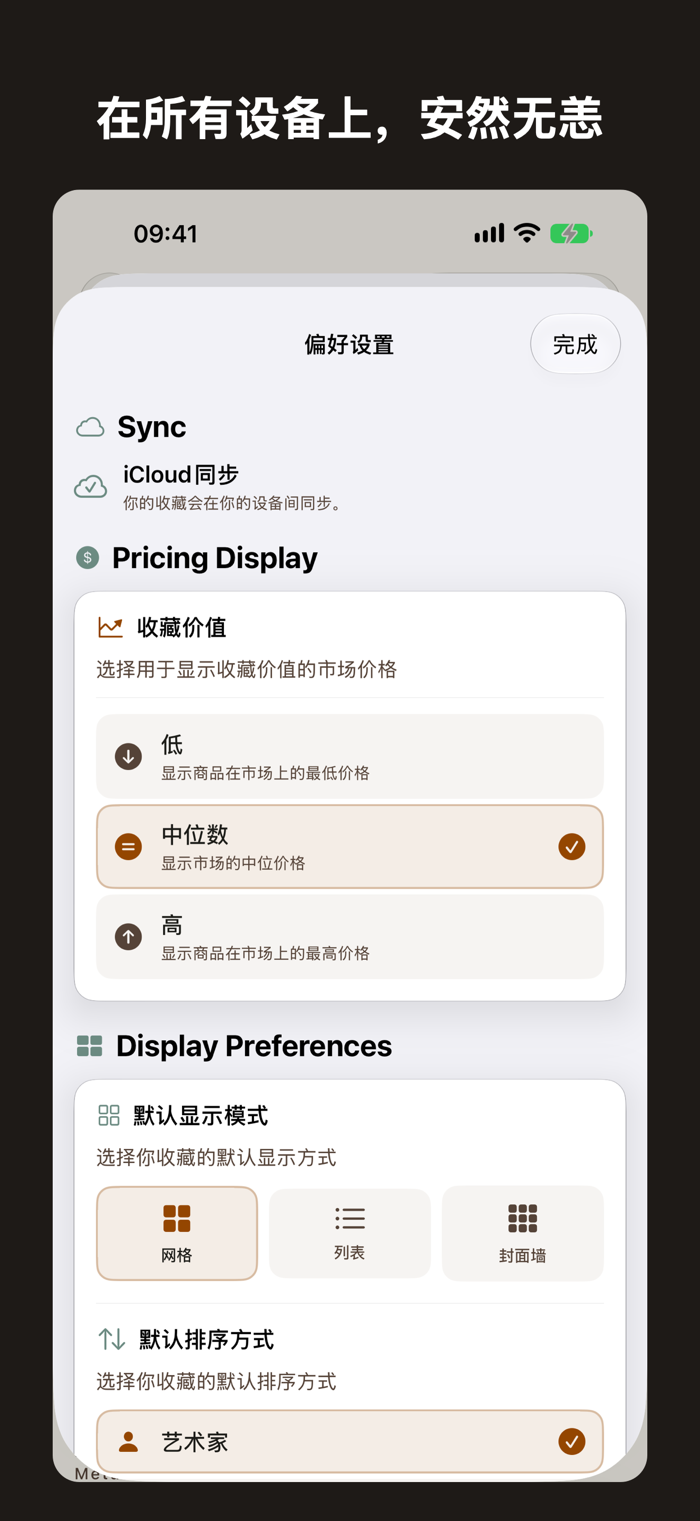
Task: Switch to 列表 list display mode
Action: pos(350,1233)
